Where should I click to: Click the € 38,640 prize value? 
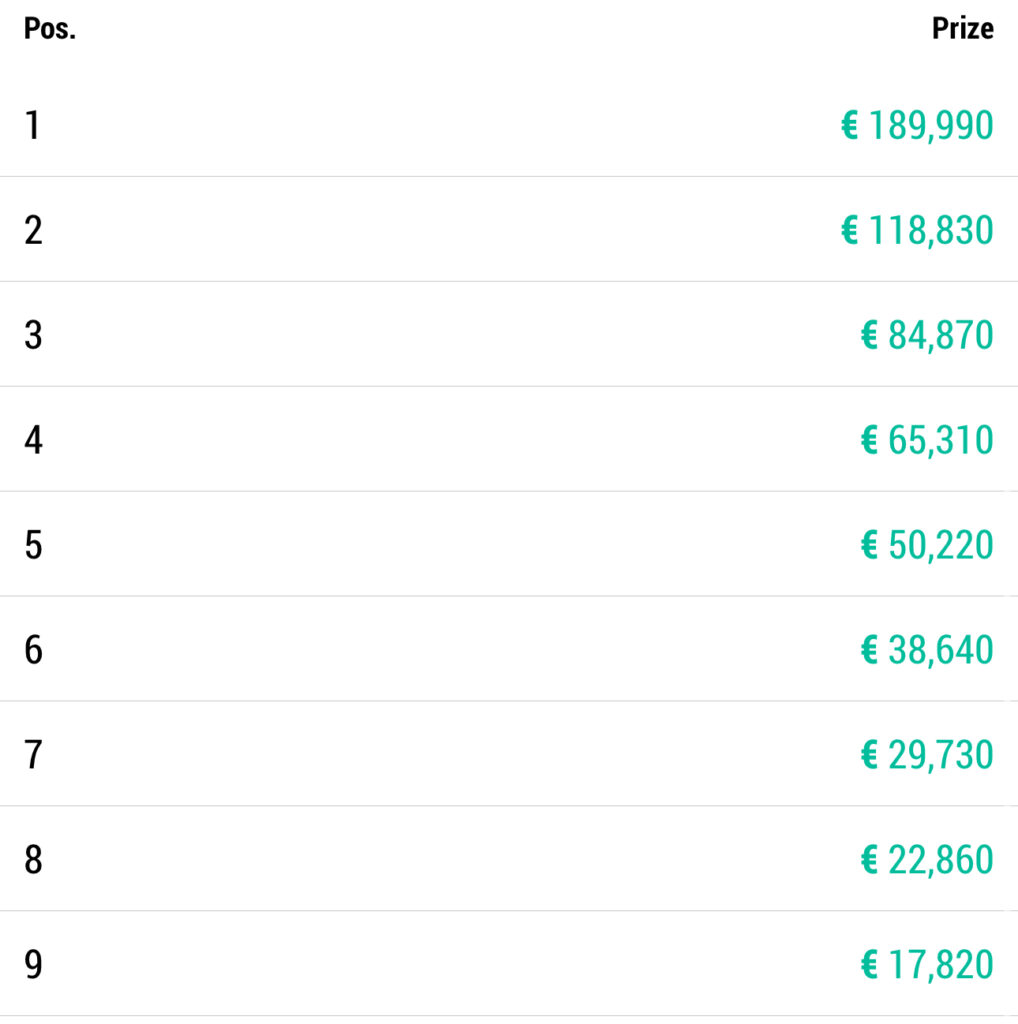coord(927,651)
